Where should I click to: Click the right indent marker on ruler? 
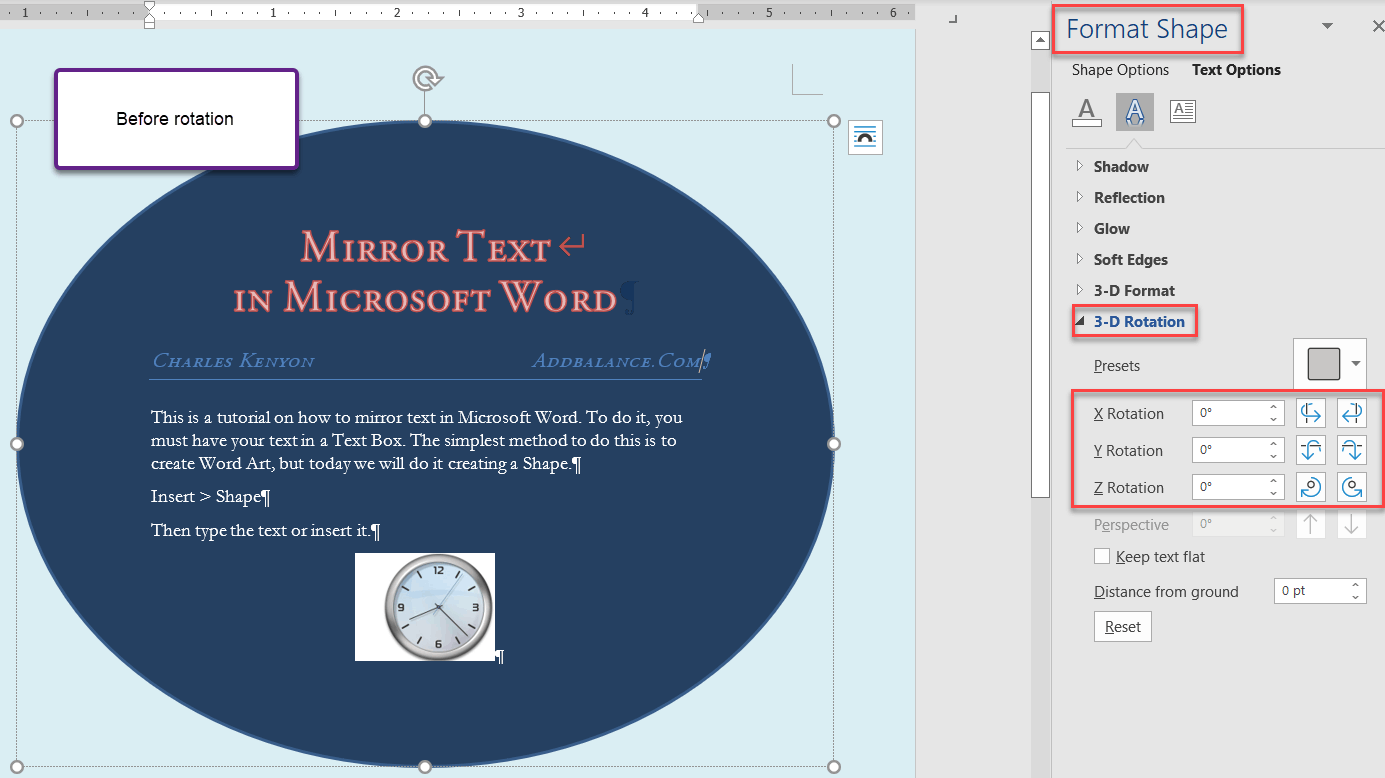pyautogui.click(x=699, y=17)
